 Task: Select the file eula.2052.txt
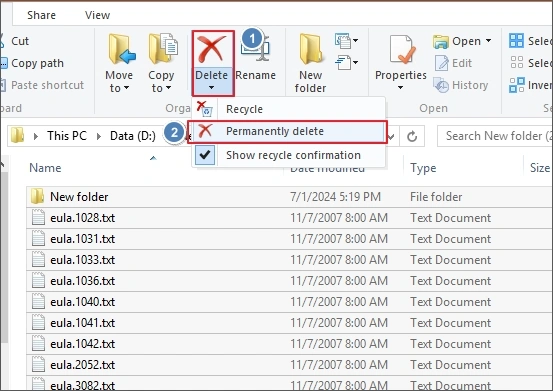point(289,365)
